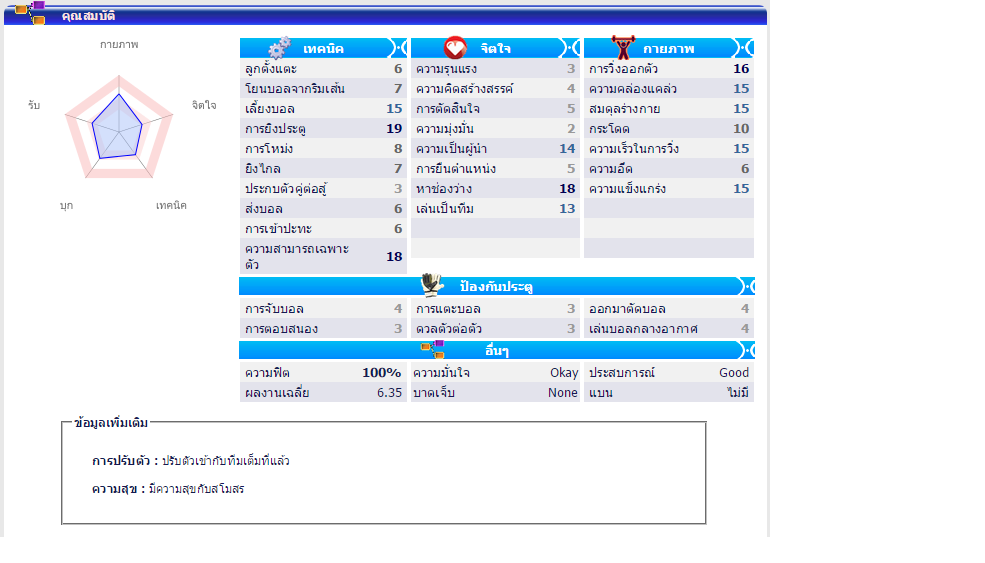
Task: Click the การโหม่ง attribute label
Action: click(x=269, y=149)
